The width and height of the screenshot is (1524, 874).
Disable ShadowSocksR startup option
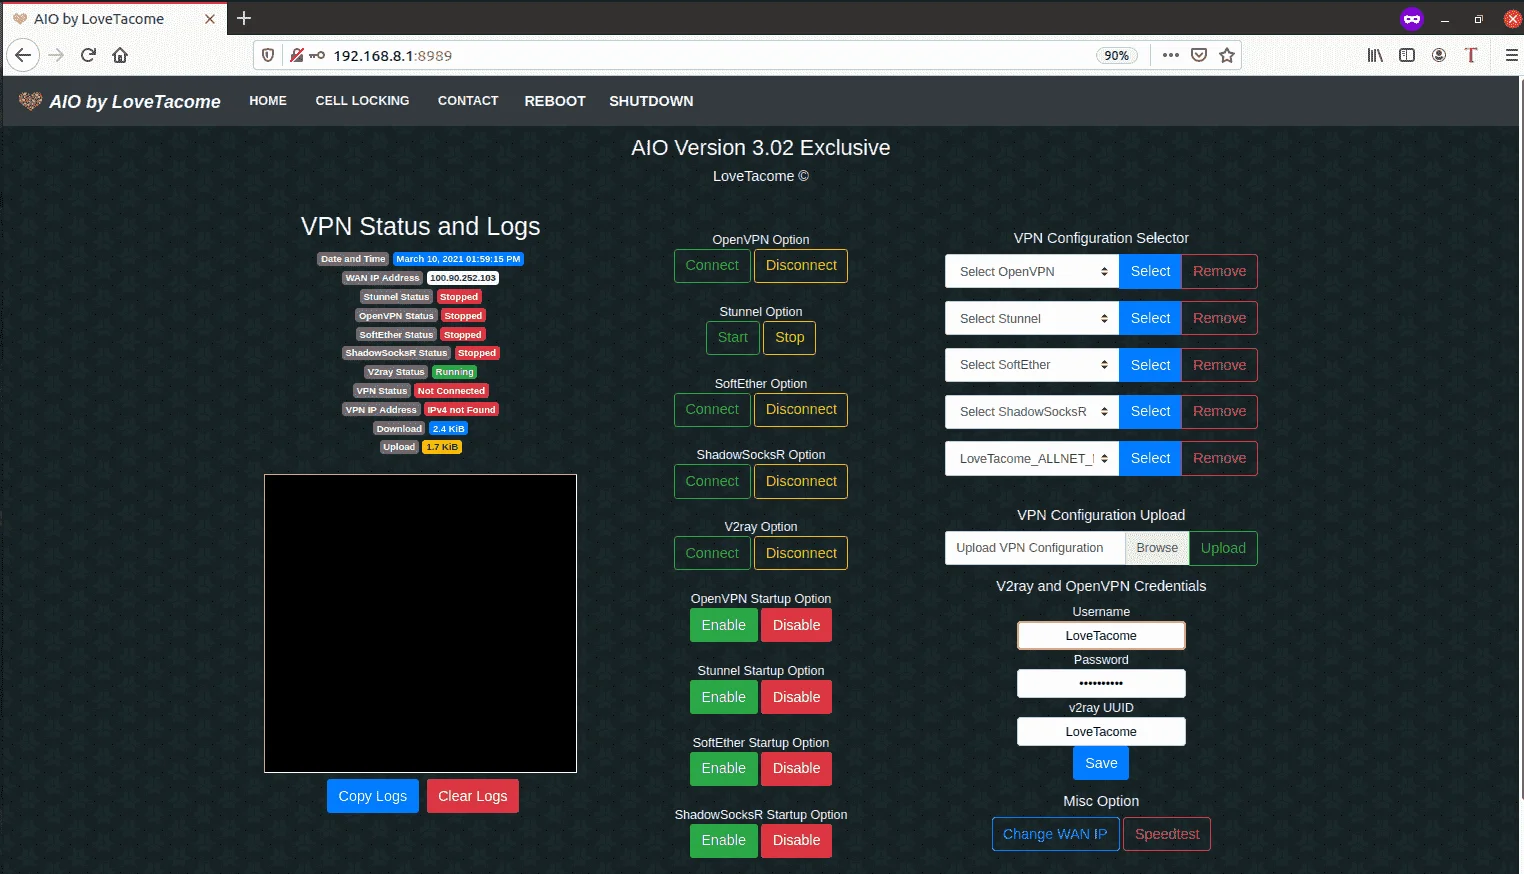click(x=796, y=840)
